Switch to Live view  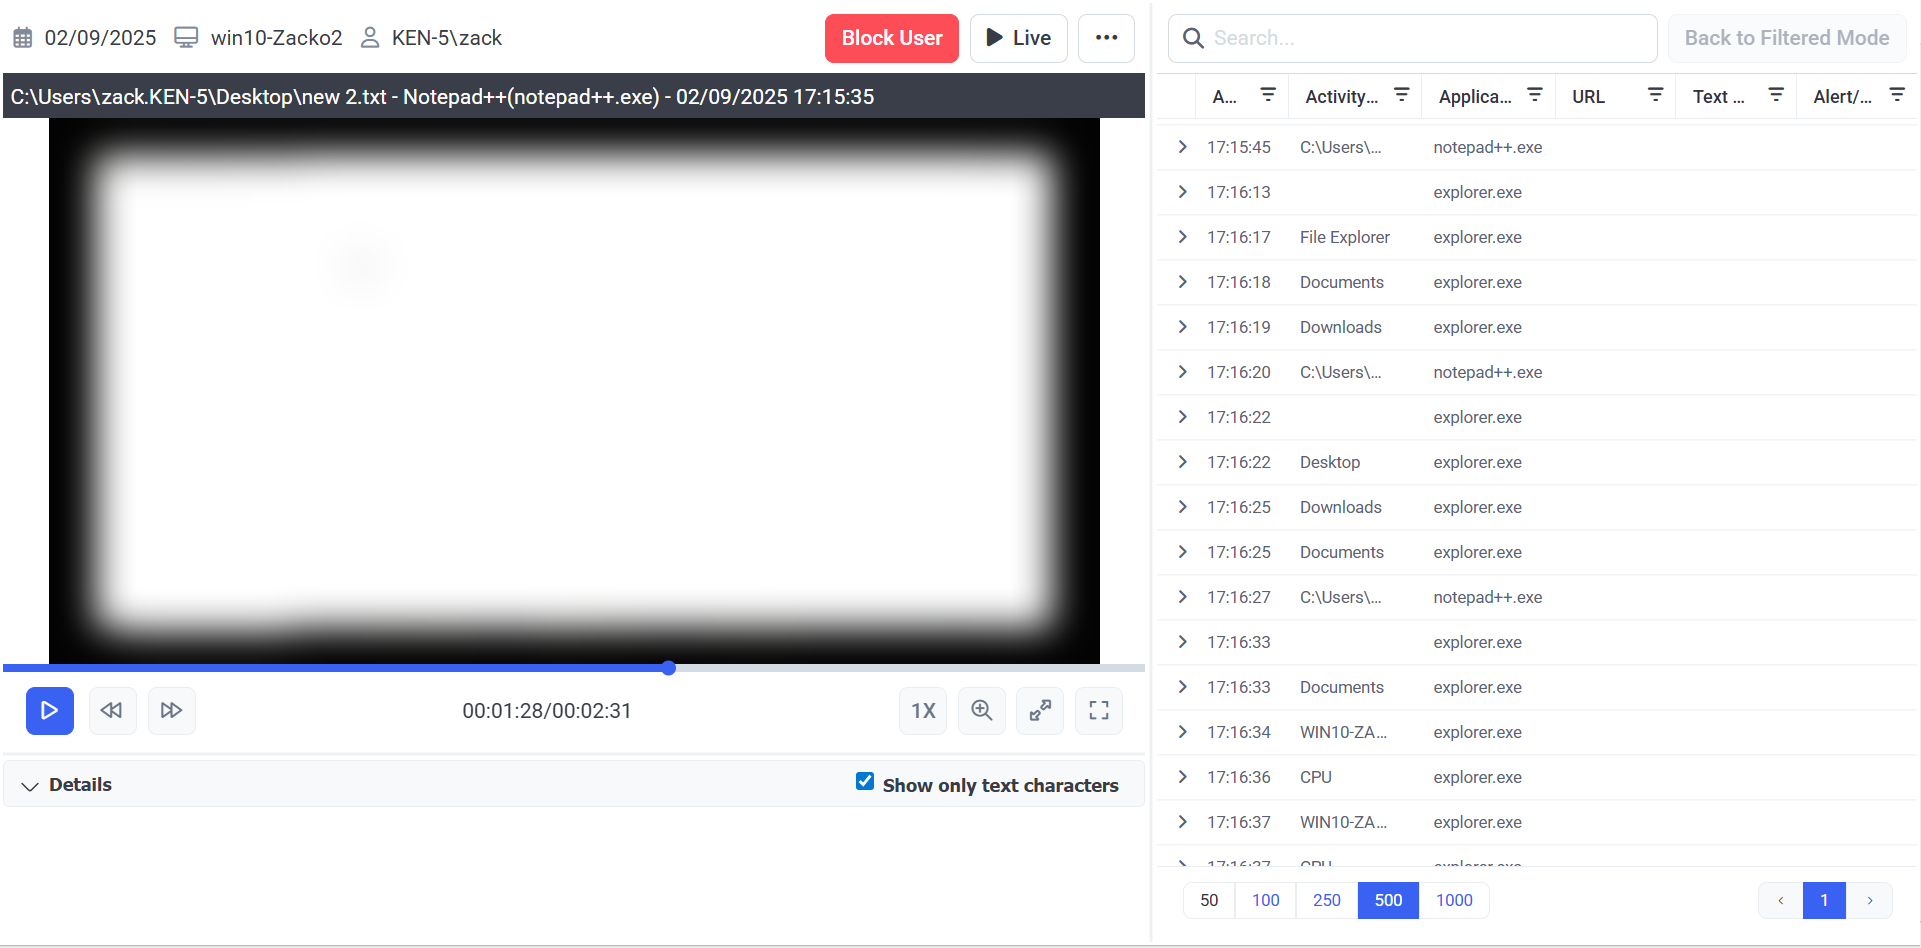1018,38
